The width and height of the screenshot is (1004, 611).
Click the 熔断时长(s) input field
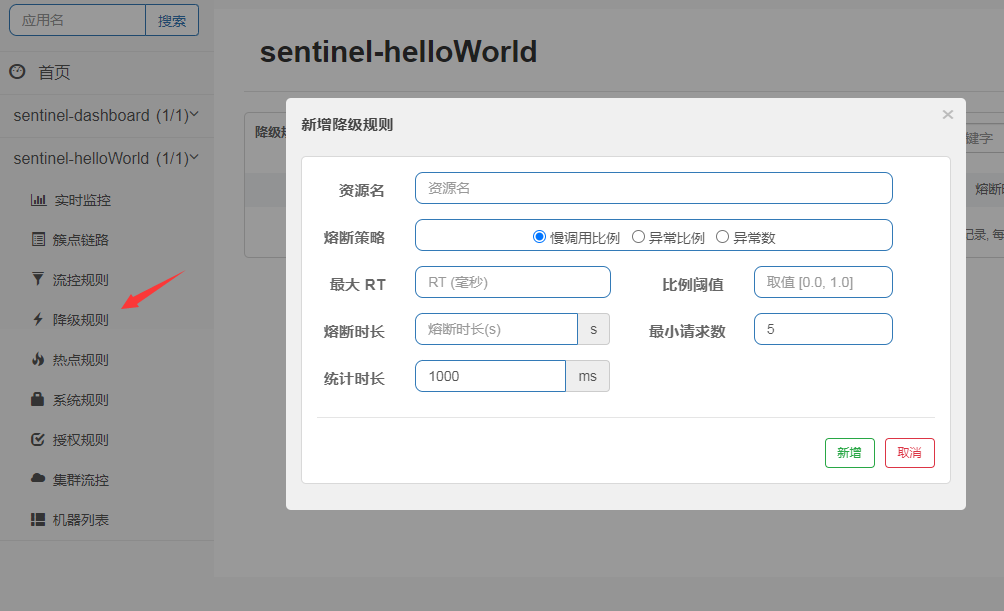tap(496, 329)
